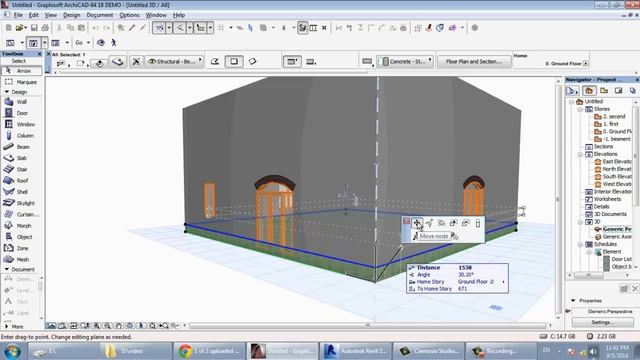Image resolution: width=640 pixels, height=360 pixels.
Task: Select the Mesh tool
Action: point(21,259)
